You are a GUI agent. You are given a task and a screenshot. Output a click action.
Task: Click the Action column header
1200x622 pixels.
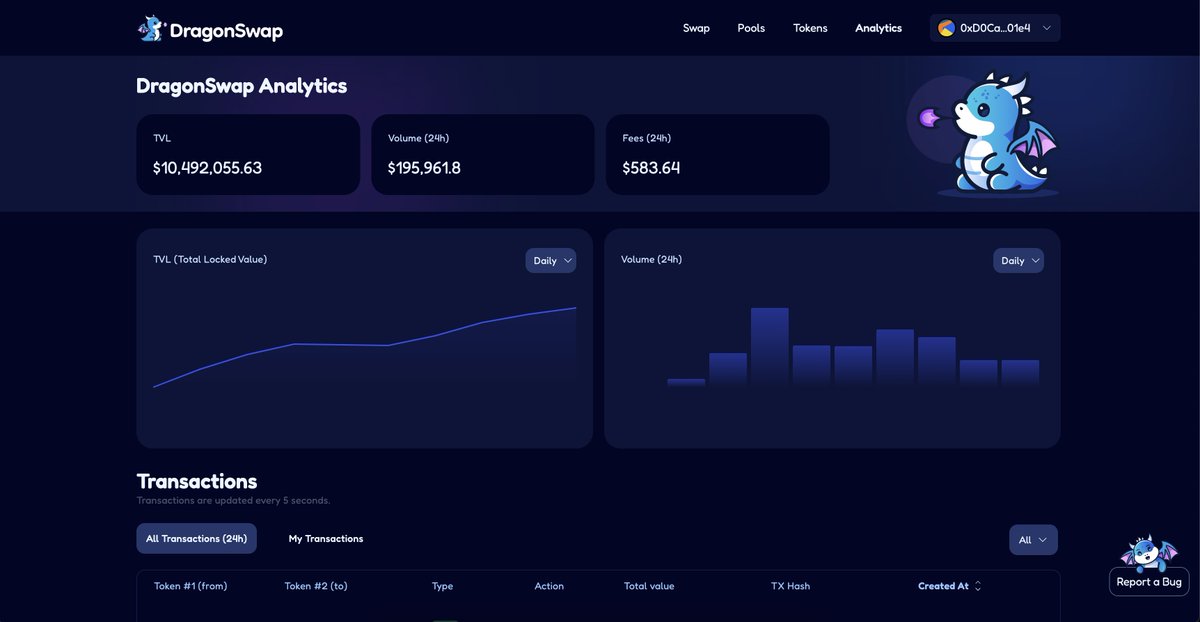coord(549,586)
